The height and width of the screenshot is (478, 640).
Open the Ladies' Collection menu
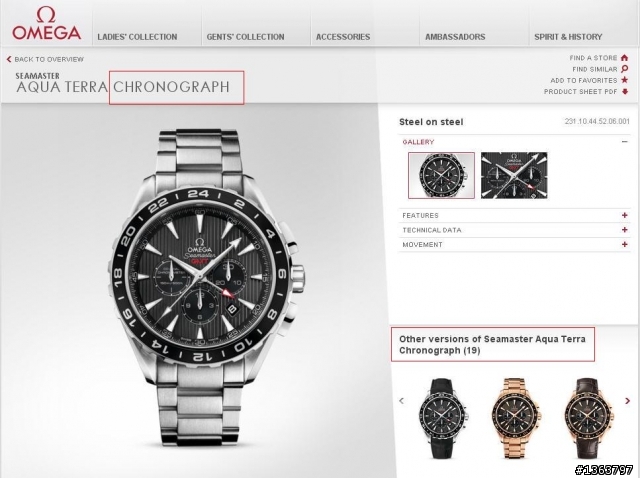tap(137, 37)
